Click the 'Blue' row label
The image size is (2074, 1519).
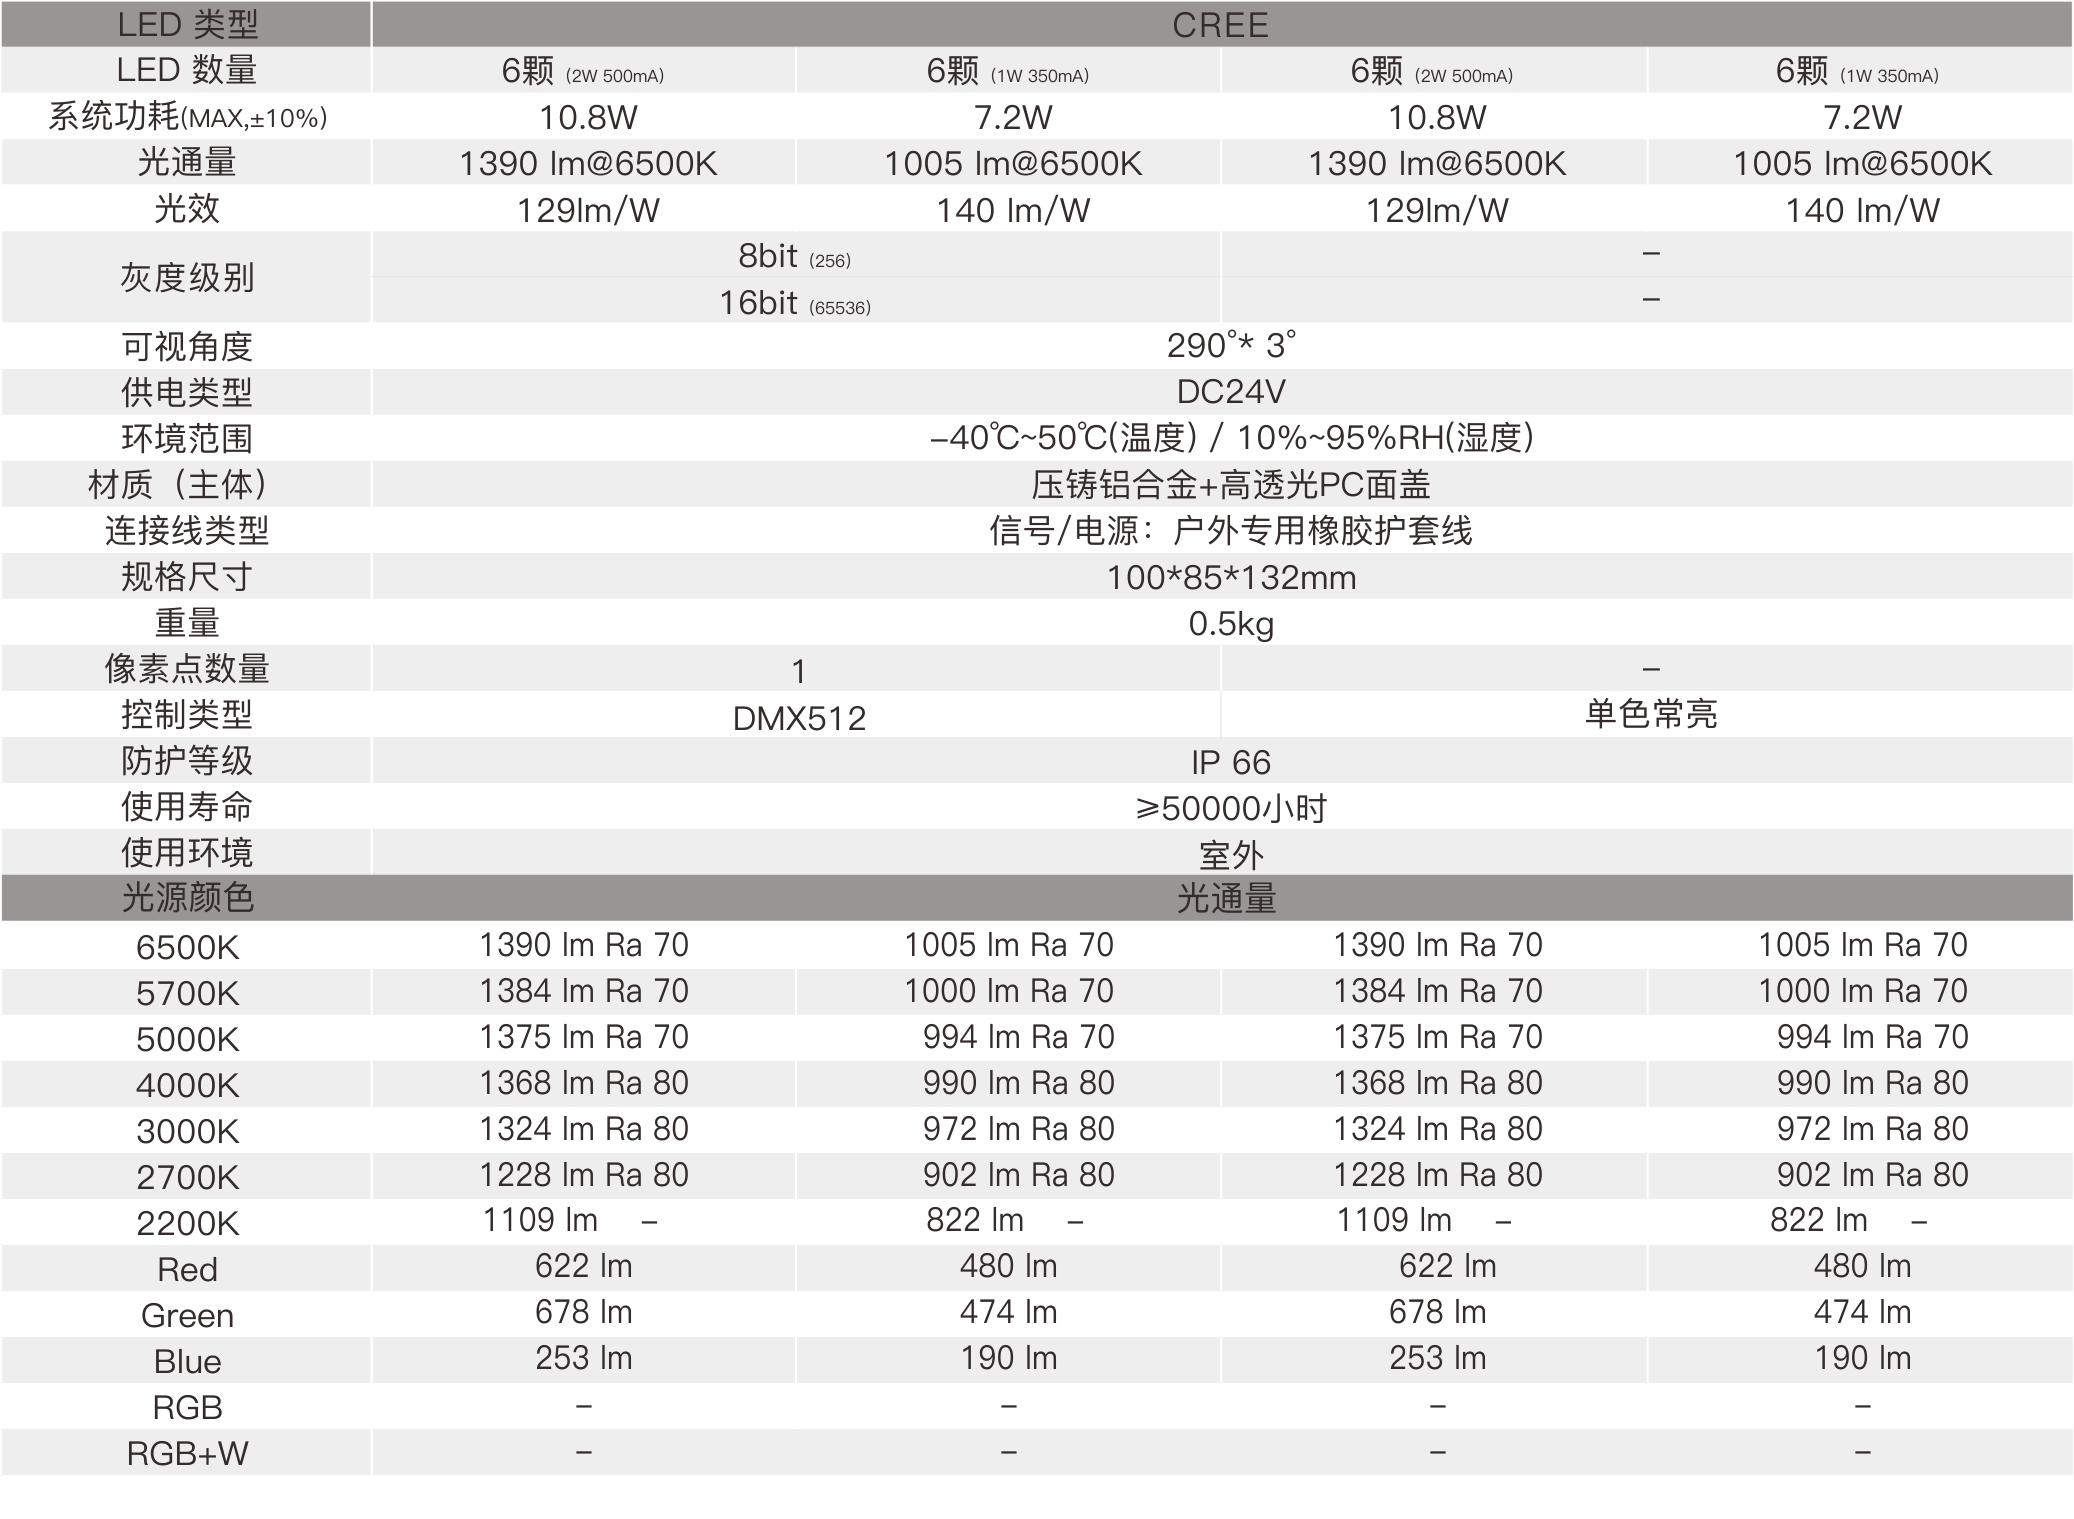click(187, 1360)
